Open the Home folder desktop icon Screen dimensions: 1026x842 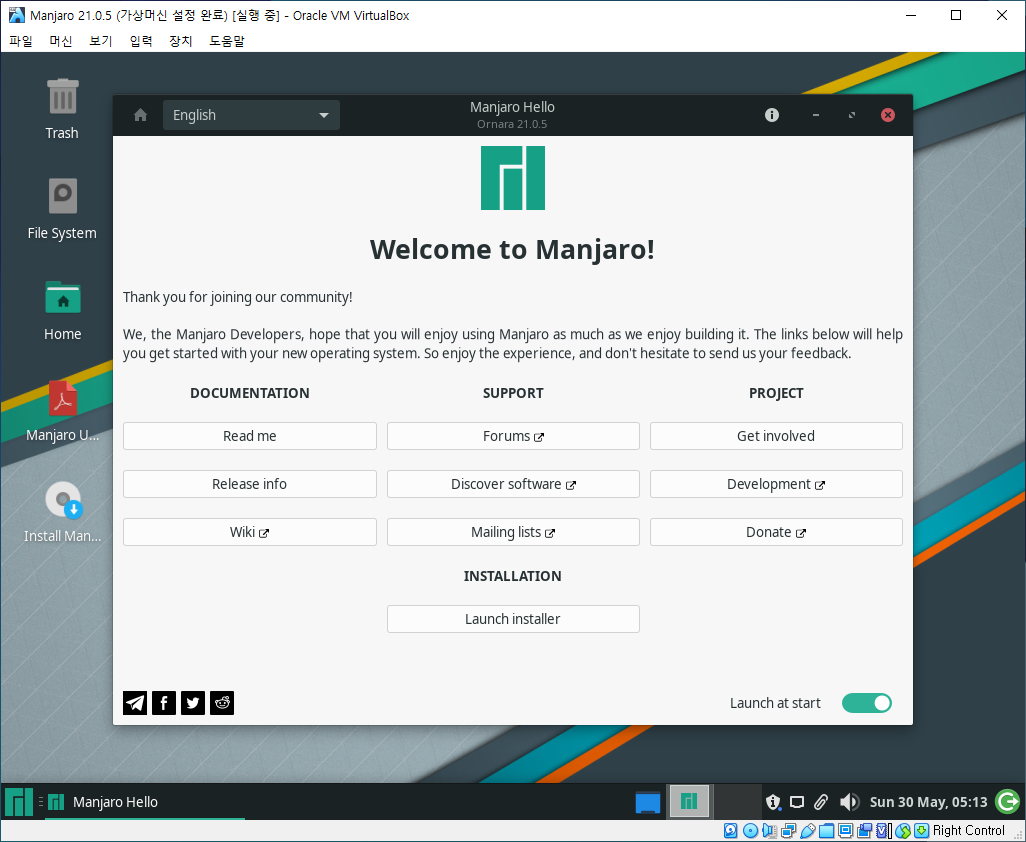[x=62, y=311]
